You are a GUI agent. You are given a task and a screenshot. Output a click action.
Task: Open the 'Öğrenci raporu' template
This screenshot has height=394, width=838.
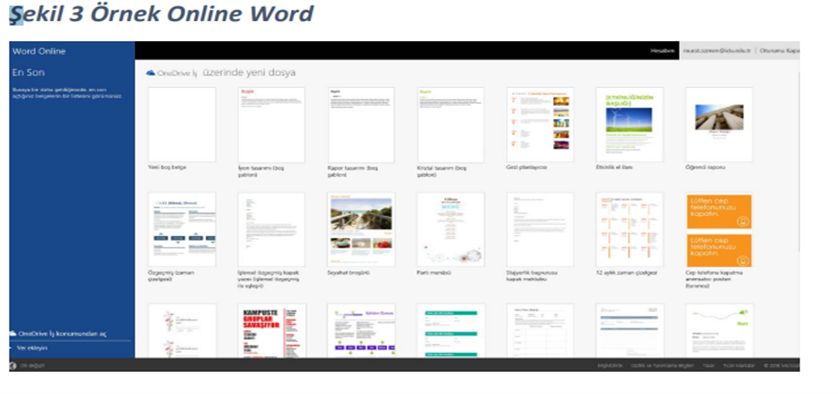[719, 125]
